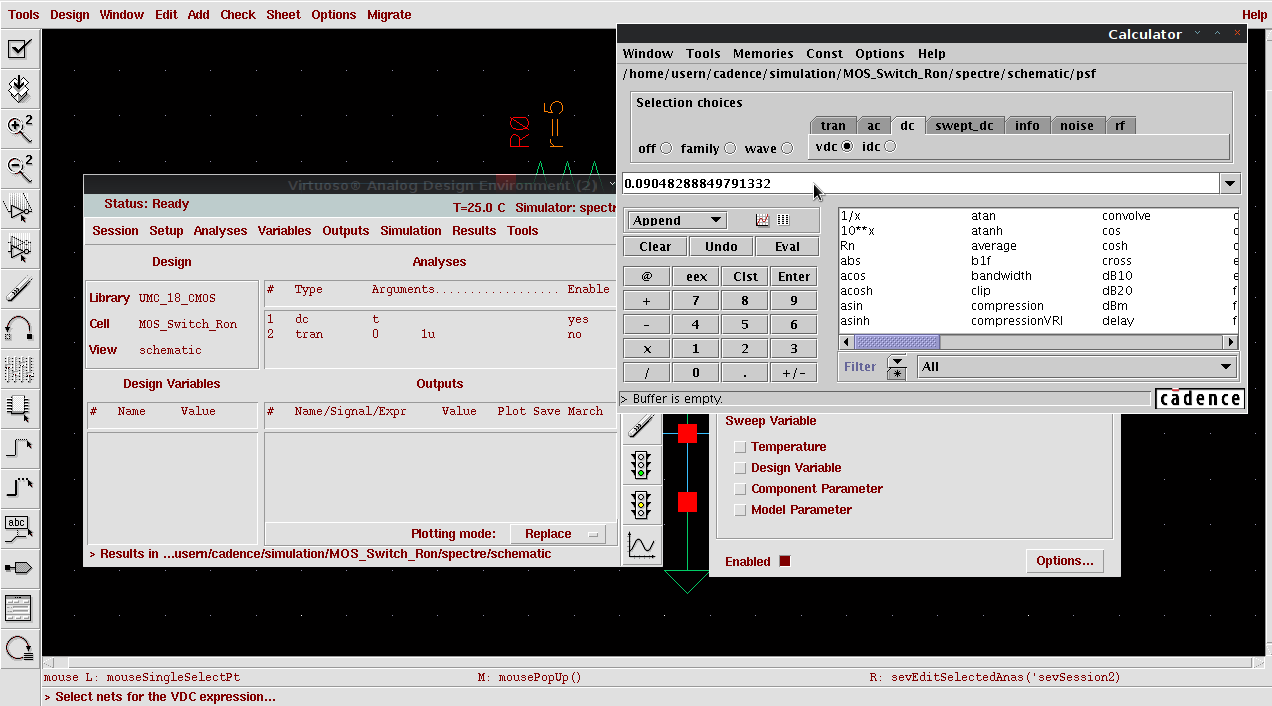Check the Component Parameter box
Image resolution: width=1272 pixels, height=706 pixels.
(740, 489)
